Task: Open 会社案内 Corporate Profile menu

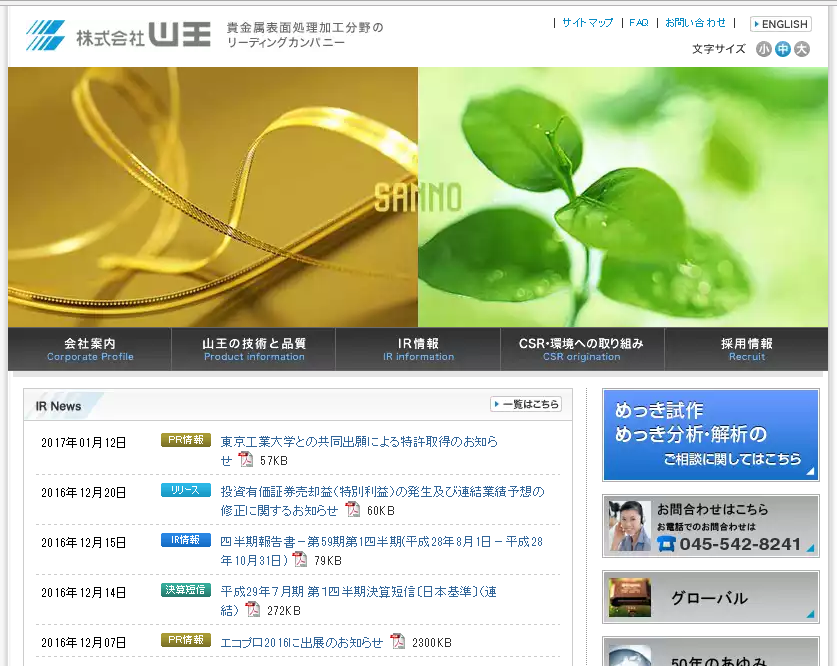Action: [90, 349]
